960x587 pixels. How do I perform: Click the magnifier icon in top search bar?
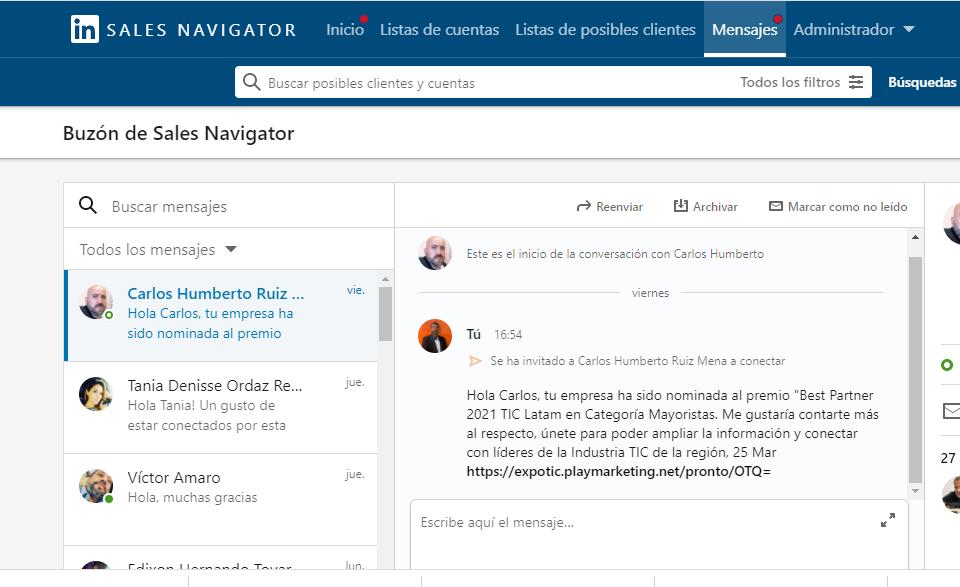pyautogui.click(x=251, y=82)
